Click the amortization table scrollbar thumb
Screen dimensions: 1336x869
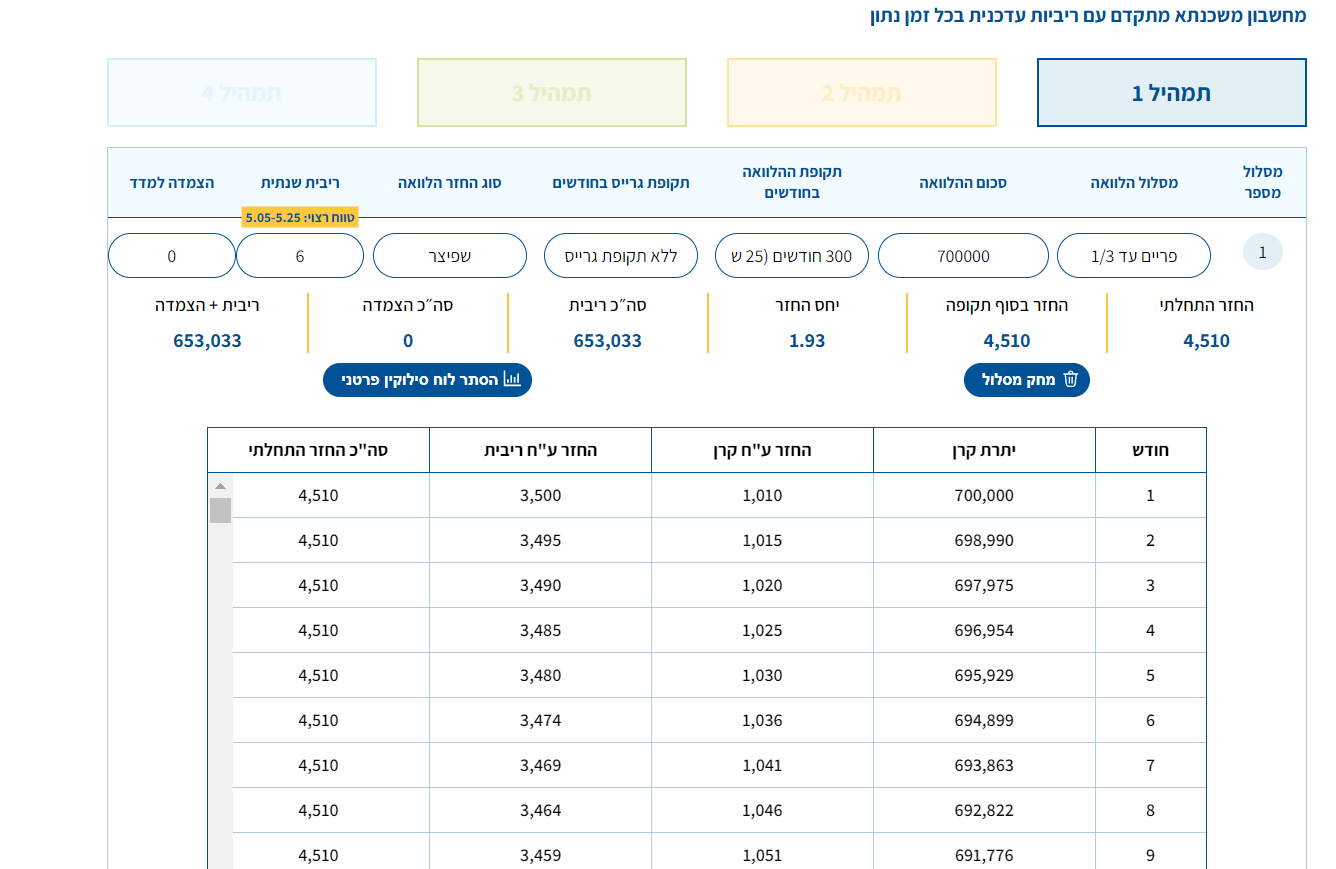(220, 510)
